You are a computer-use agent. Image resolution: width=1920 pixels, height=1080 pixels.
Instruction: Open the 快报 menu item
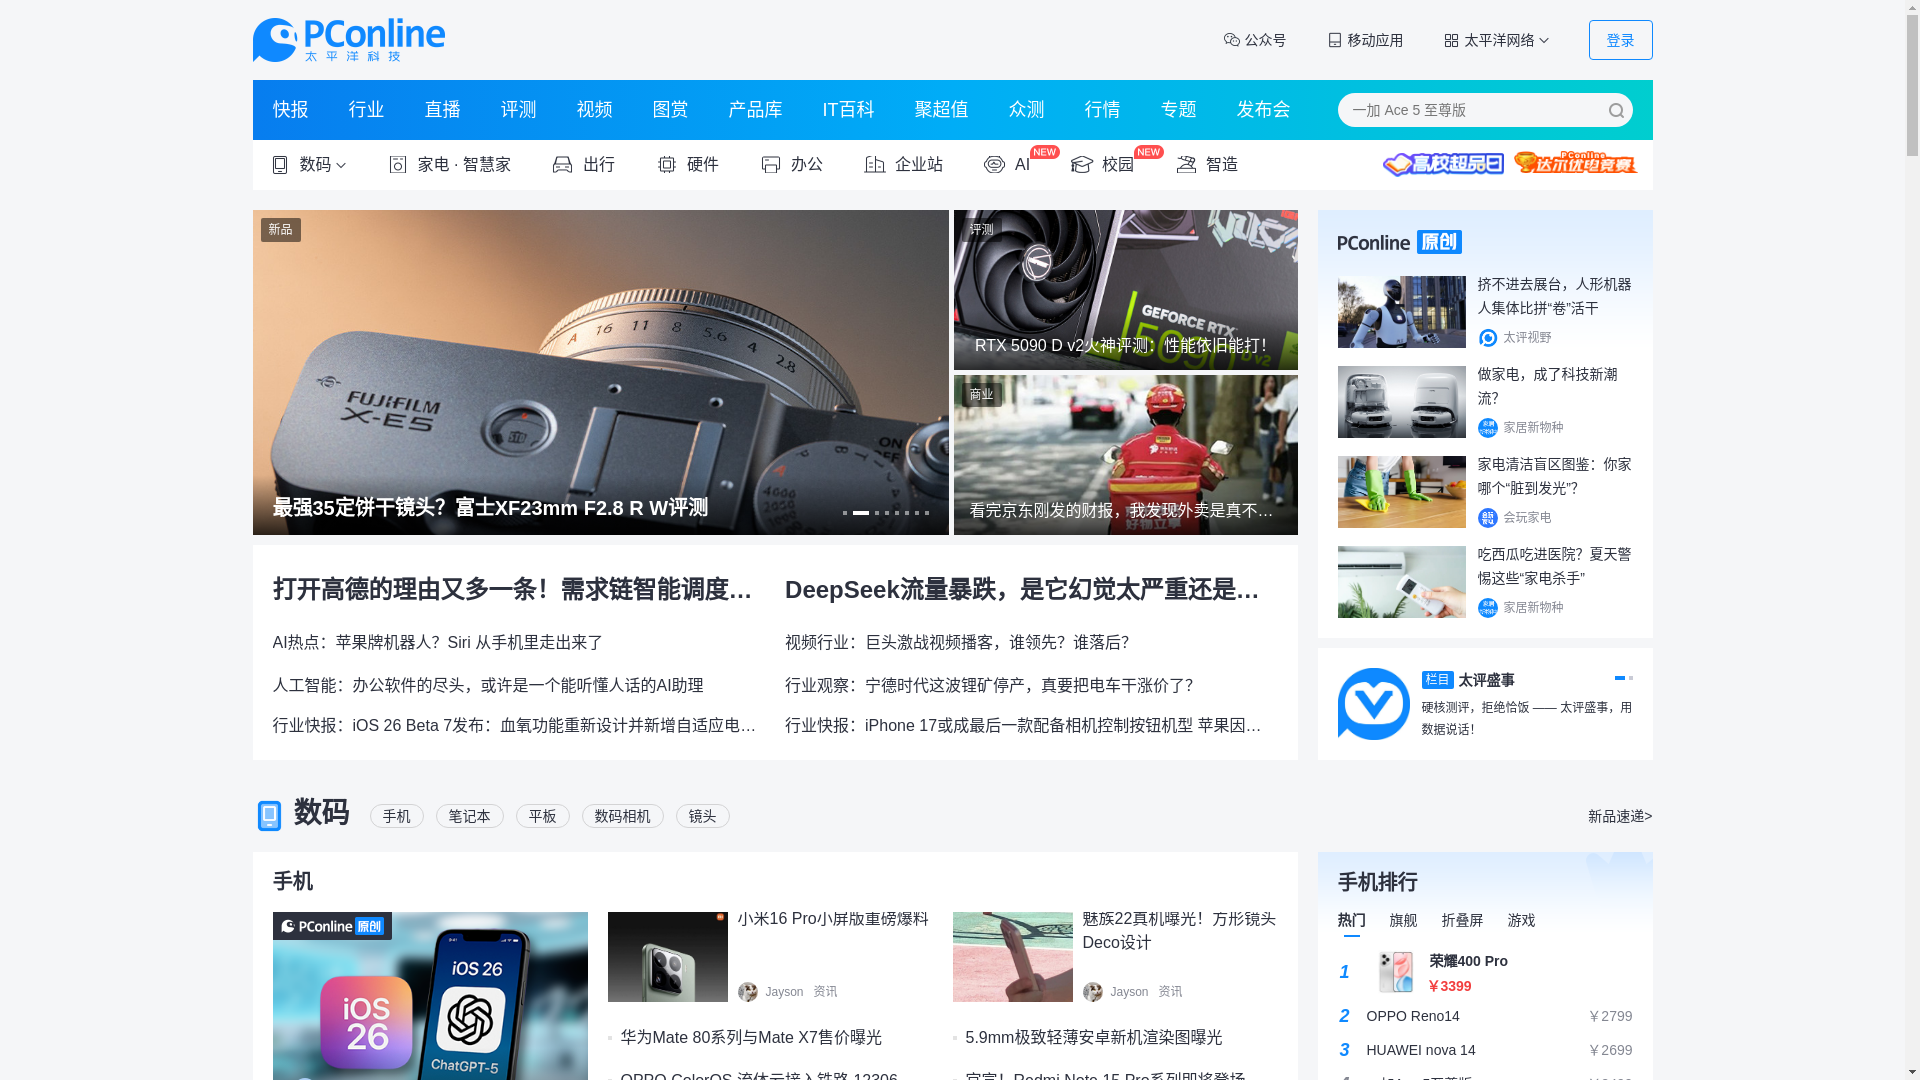coord(290,110)
